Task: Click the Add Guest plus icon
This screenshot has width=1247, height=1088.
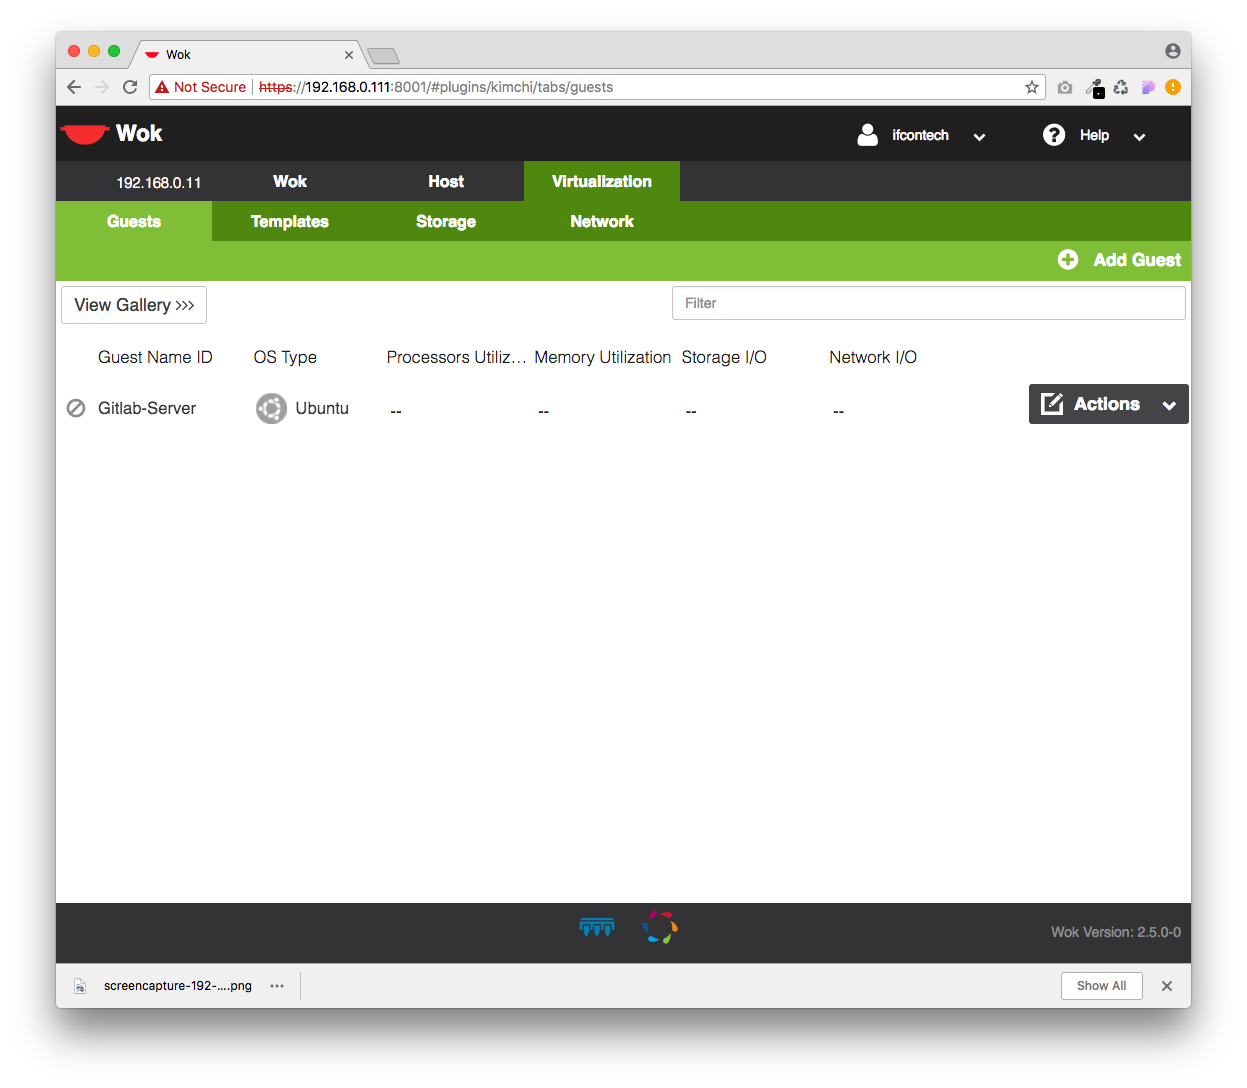Action: (x=1068, y=260)
